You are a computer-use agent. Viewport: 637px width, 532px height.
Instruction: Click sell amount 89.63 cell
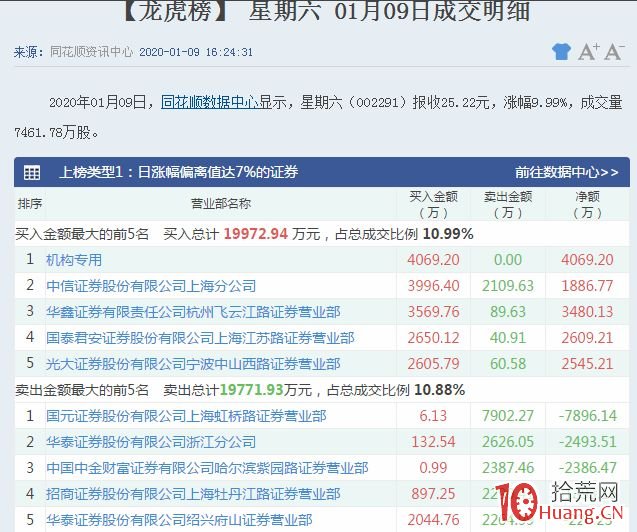click(508, 312)
